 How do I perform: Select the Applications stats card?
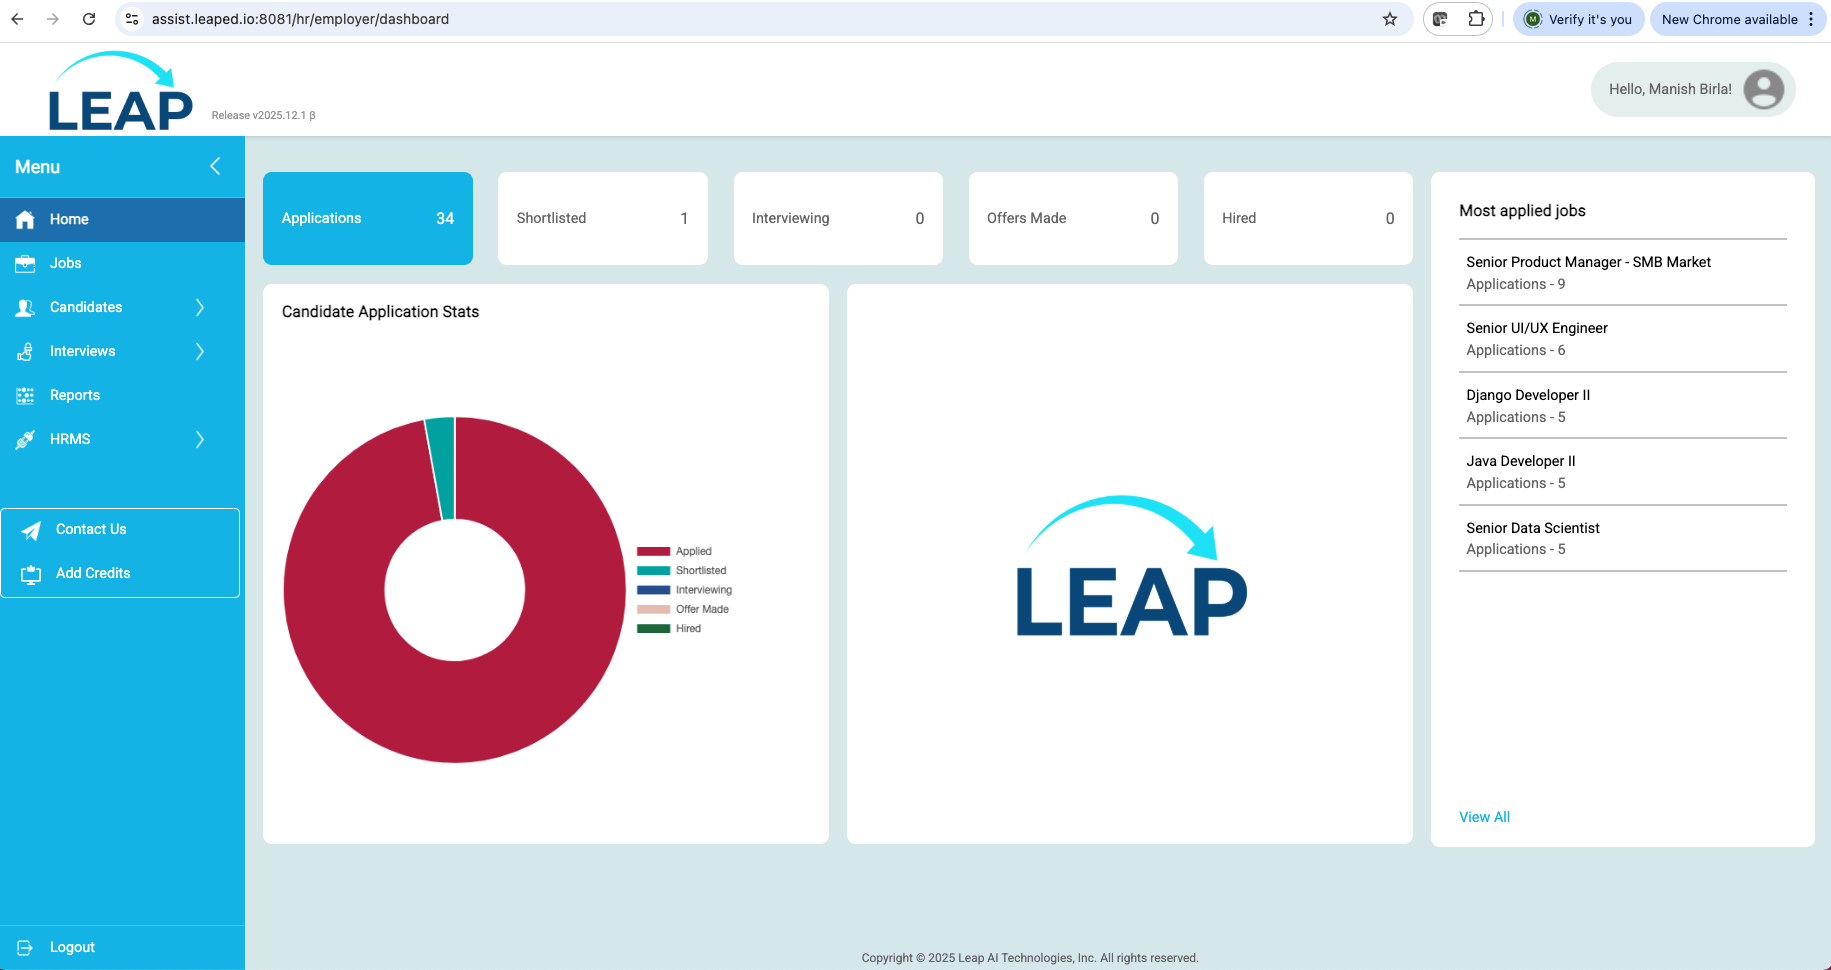click(x=368, y=218)
